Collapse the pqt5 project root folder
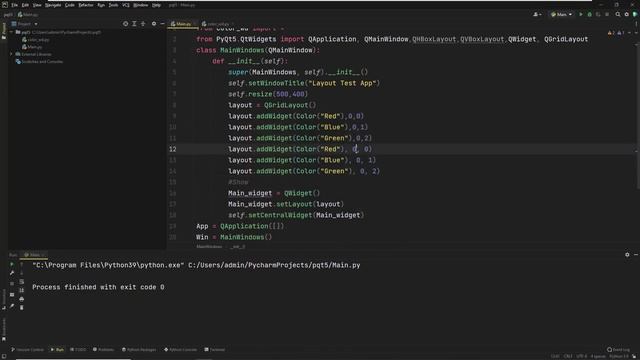Viewport: 640px width, 360px height. 11,32
